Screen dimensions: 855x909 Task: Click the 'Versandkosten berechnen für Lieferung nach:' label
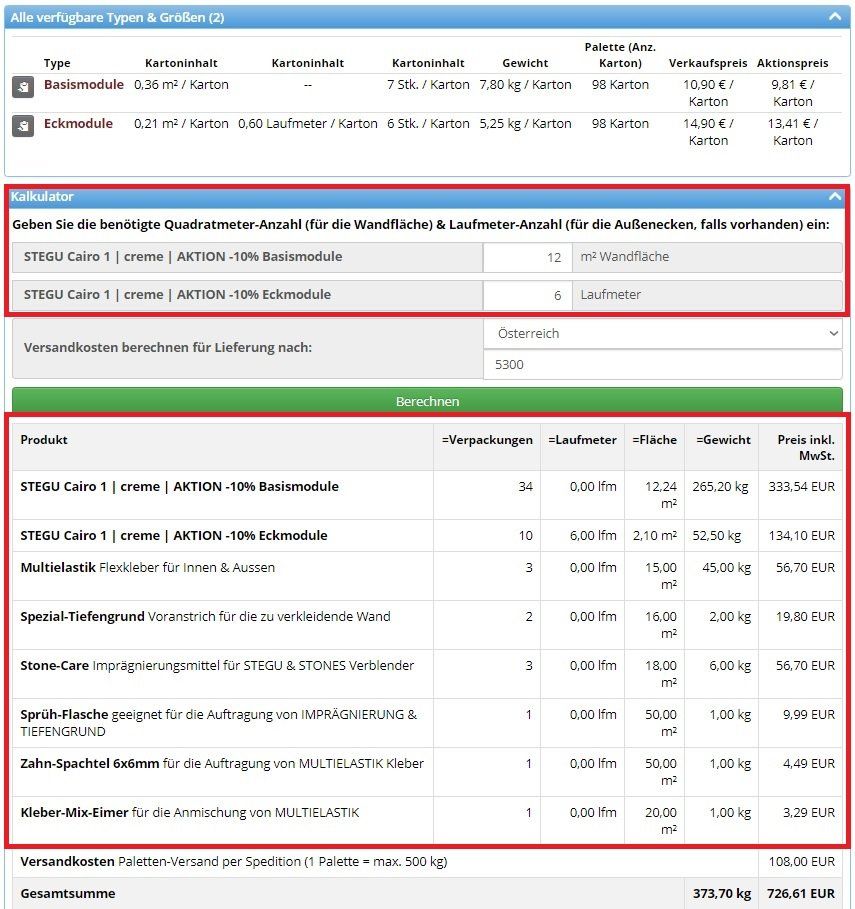[168, 347]
